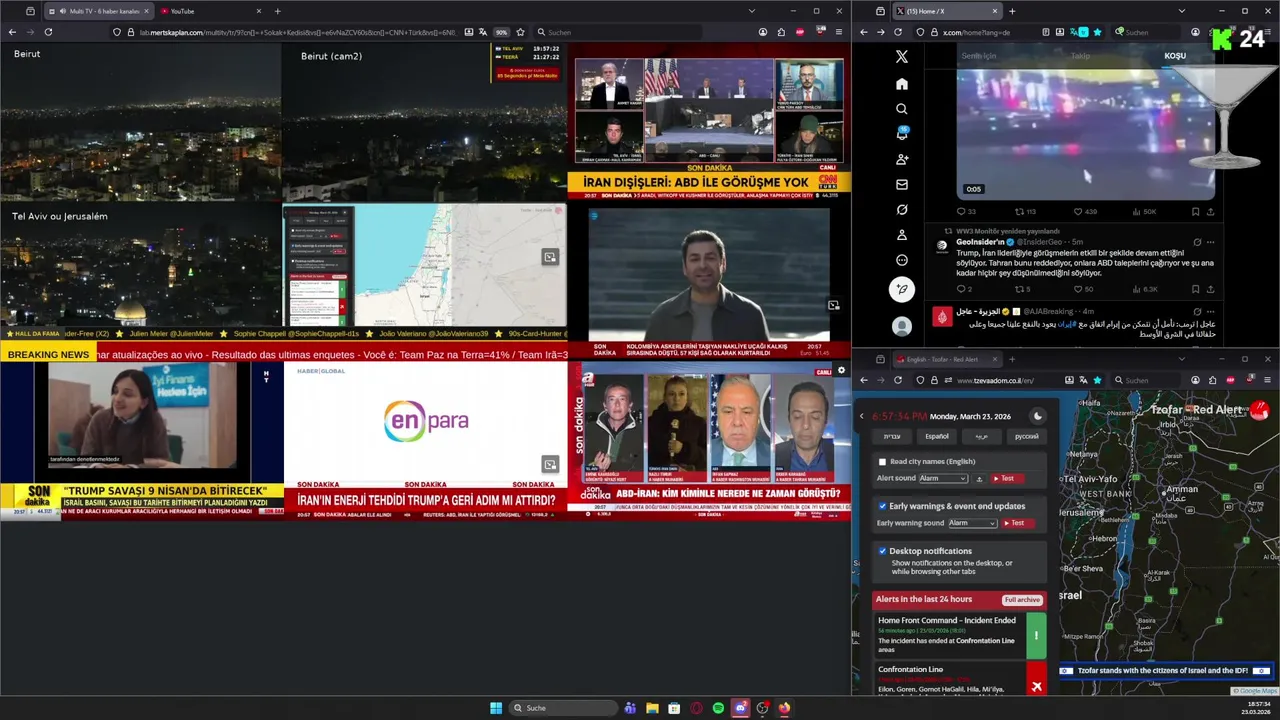Collapse Tzofar panel with back chevron

pos(862,416)
